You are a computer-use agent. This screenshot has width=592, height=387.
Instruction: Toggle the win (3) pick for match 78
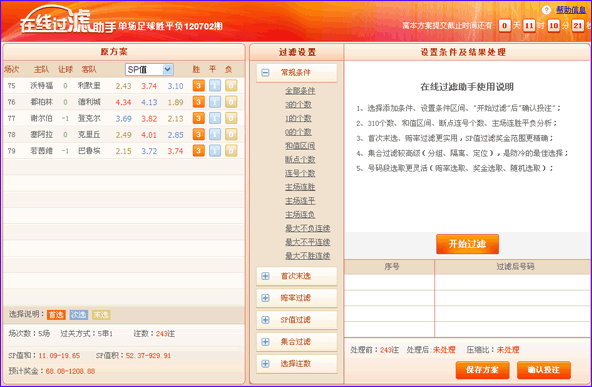(x=199, y=134)
